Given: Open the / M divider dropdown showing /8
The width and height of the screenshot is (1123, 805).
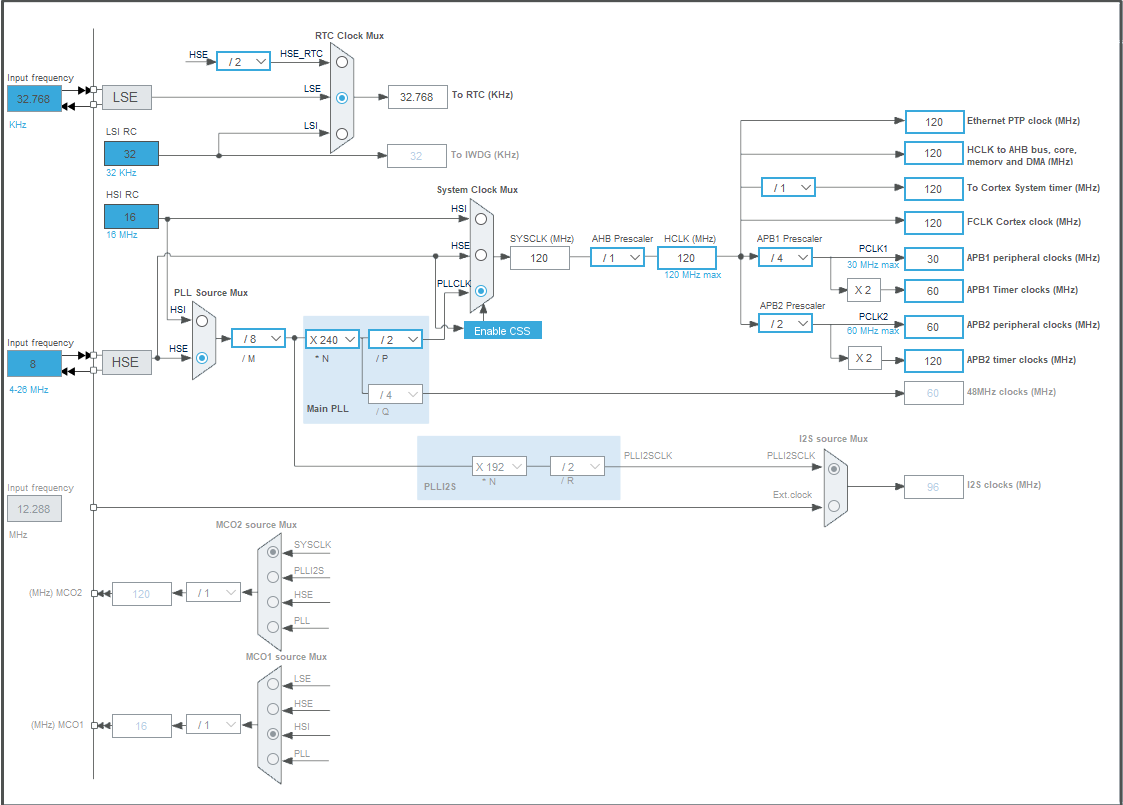Looking at the screenshot, I should pos(257,339).
